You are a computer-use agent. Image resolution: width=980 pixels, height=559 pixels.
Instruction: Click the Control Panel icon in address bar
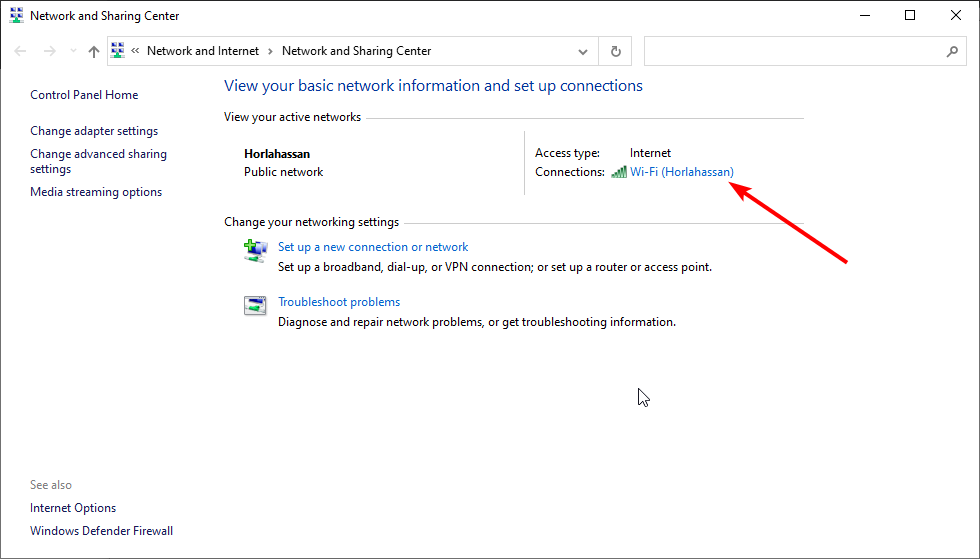118,51
